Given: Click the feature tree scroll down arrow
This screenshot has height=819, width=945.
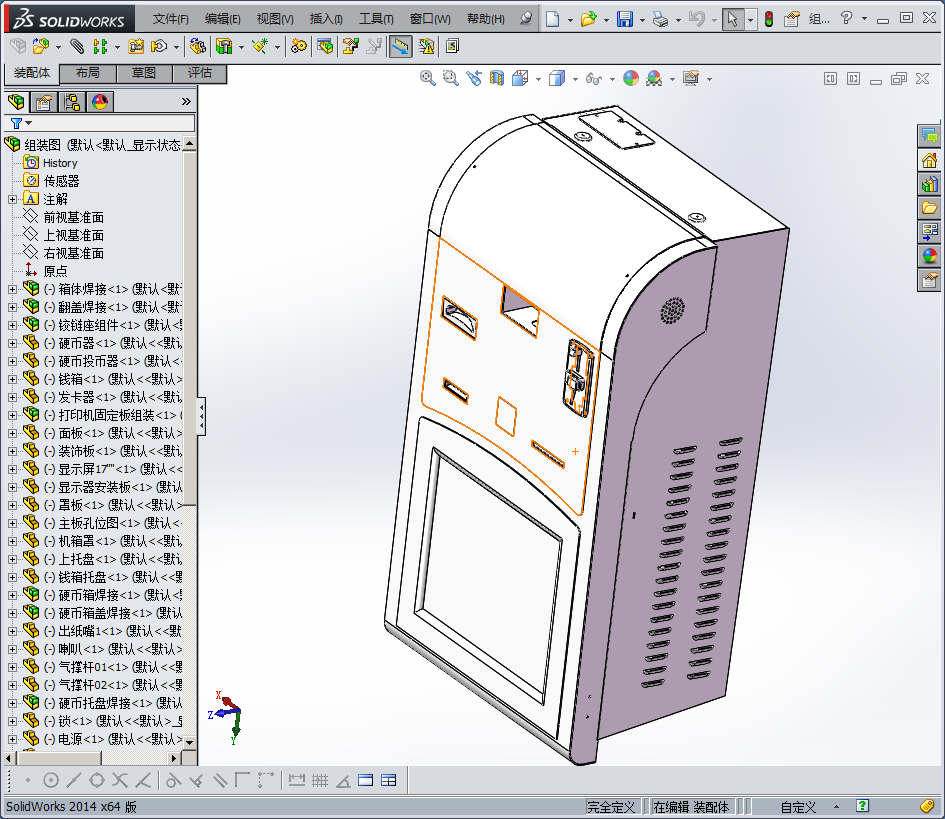Looking at the screenshot, I should (x=189, y=742).
